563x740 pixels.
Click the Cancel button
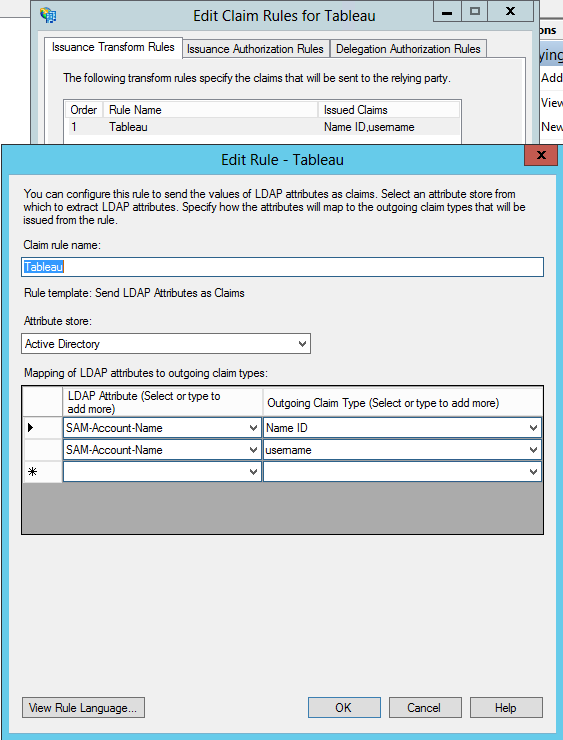point(425,707)
